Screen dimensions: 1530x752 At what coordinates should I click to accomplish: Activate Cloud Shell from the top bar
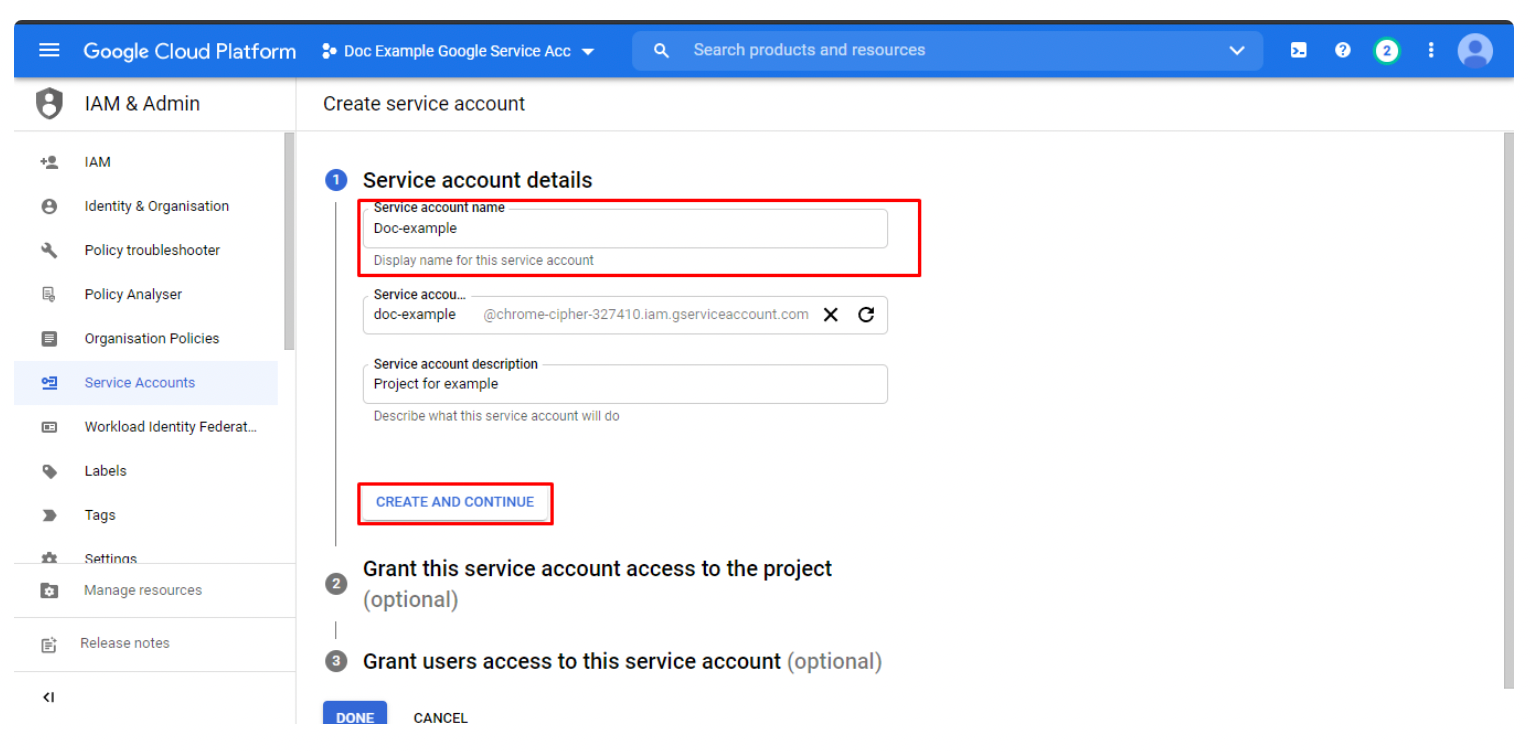pos(1298,50)
